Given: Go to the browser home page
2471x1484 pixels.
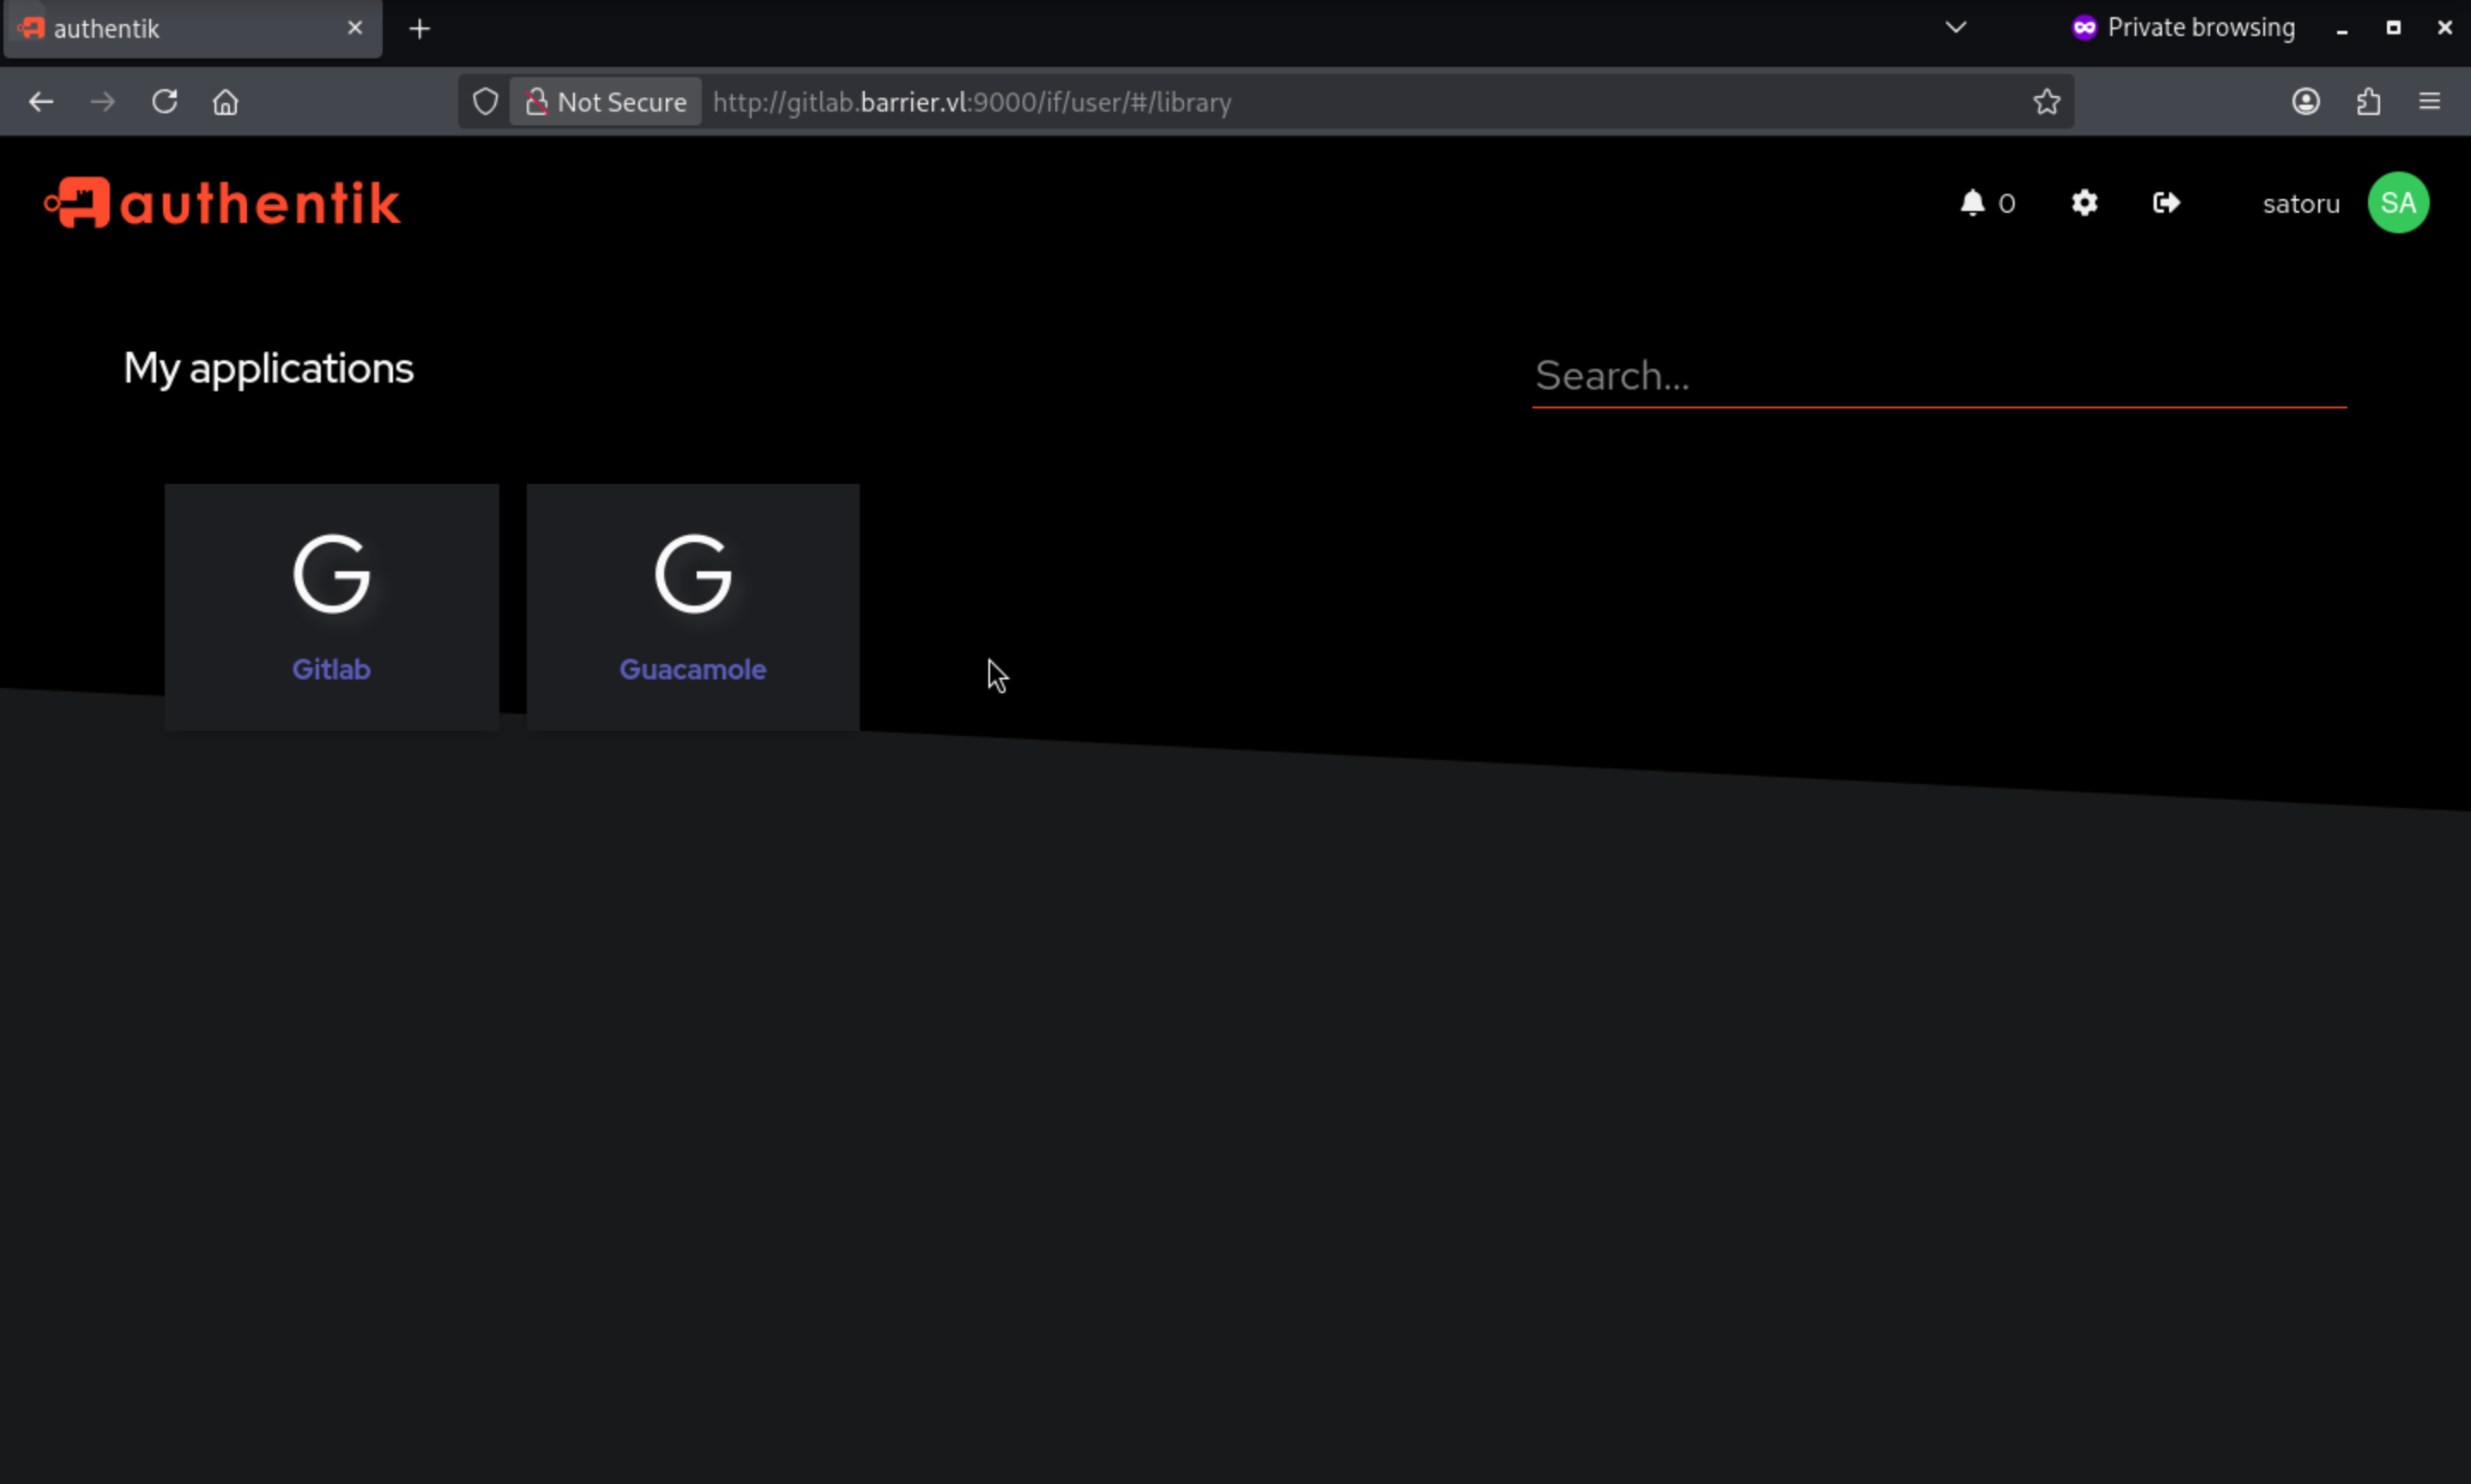Looking at the screenshot, I should click(226, 102).
